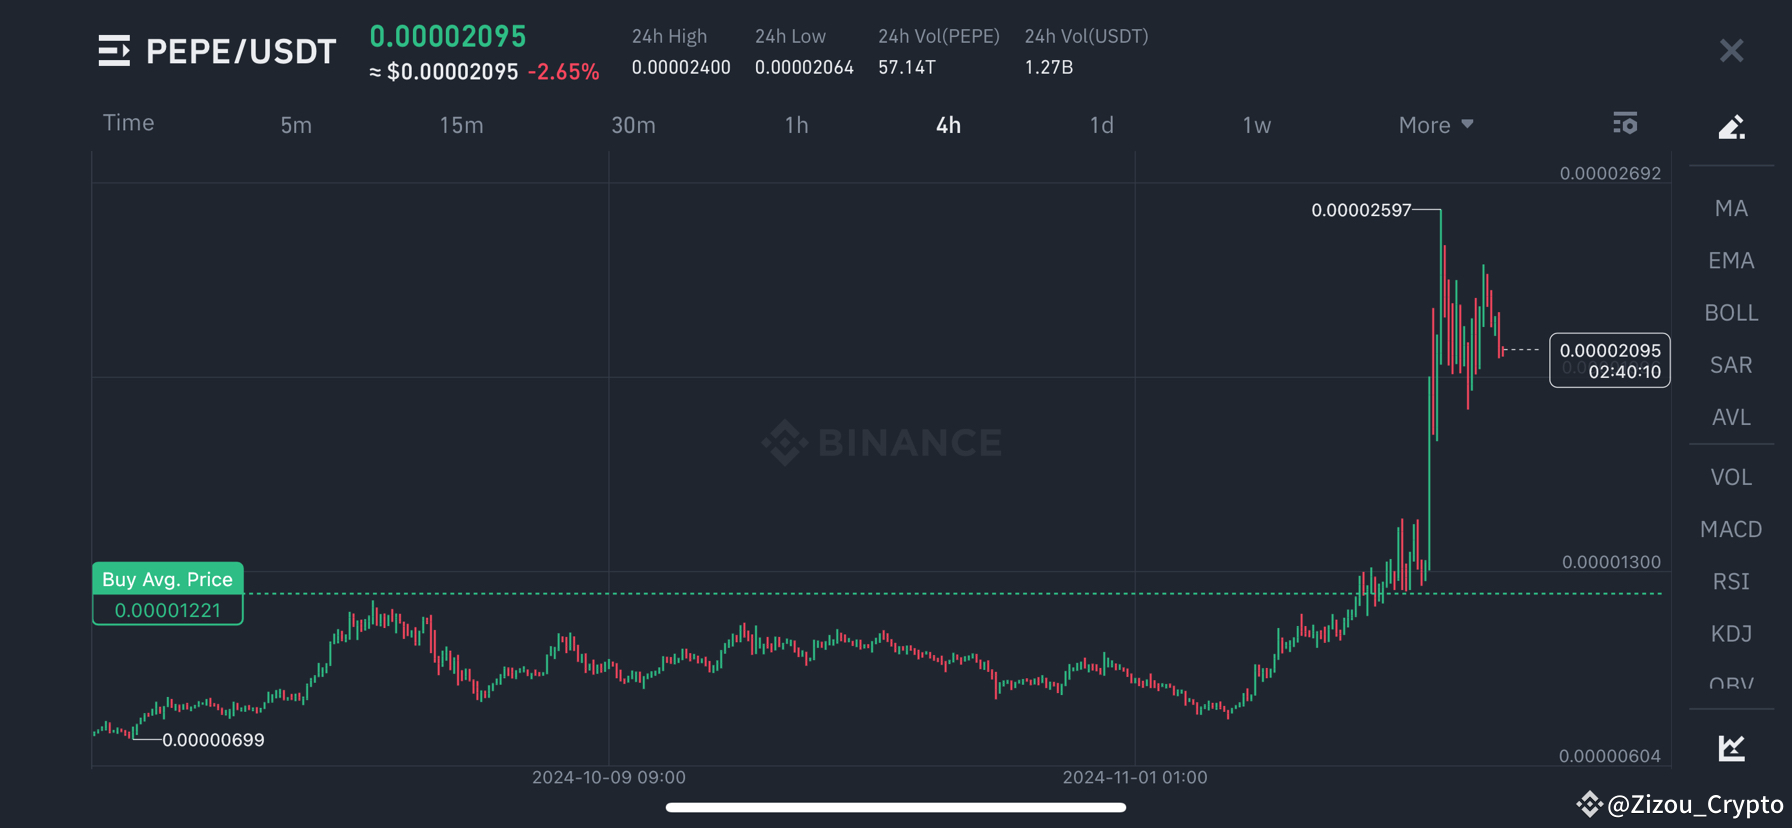This screenshot has width=1792, height=828.
Task: Show the VOL volume indicator
Action: tap(1731, 477)
